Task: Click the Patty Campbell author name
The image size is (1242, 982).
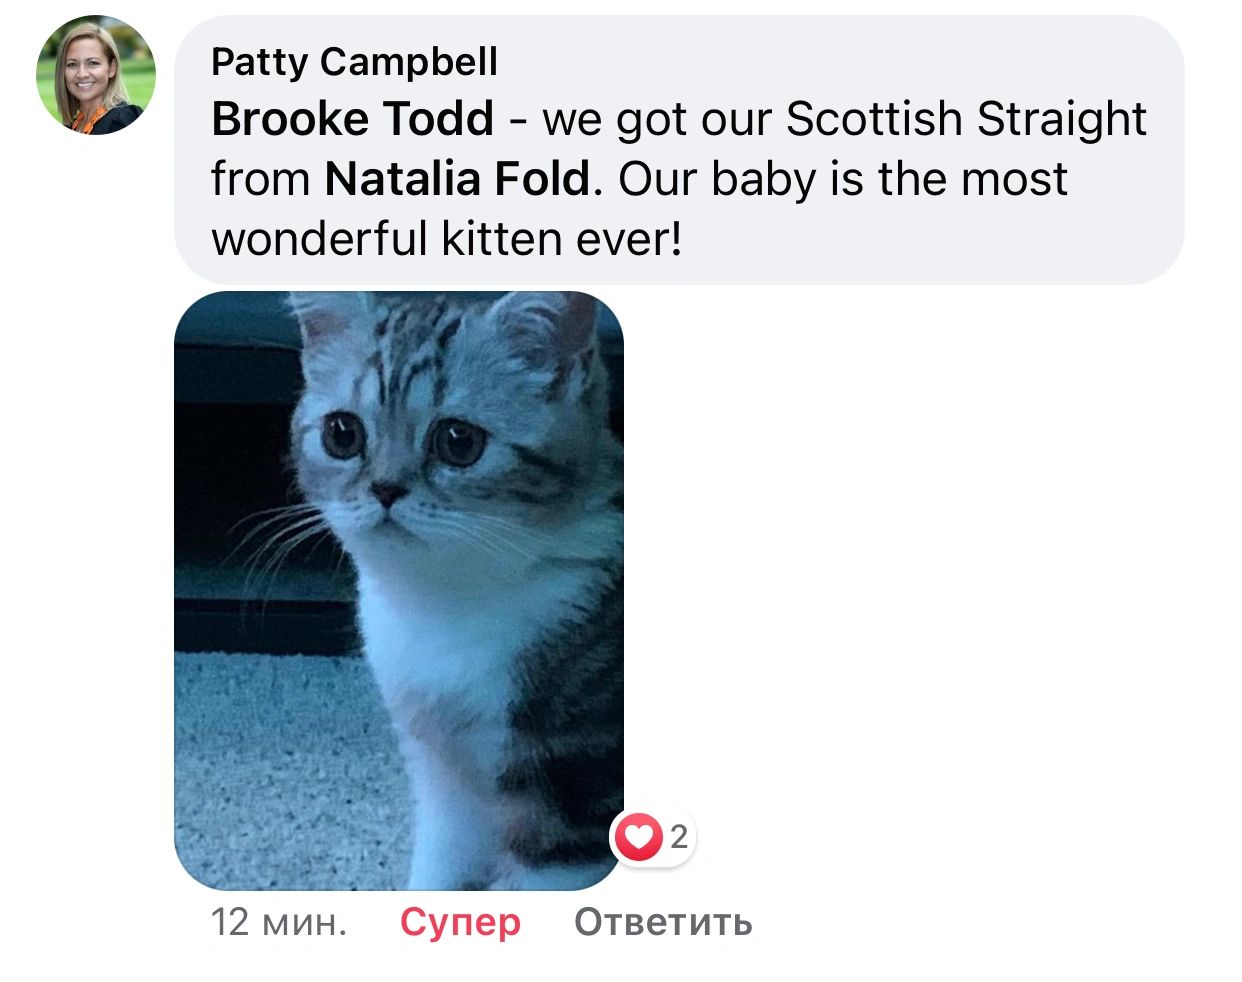Action: point(354,62)
